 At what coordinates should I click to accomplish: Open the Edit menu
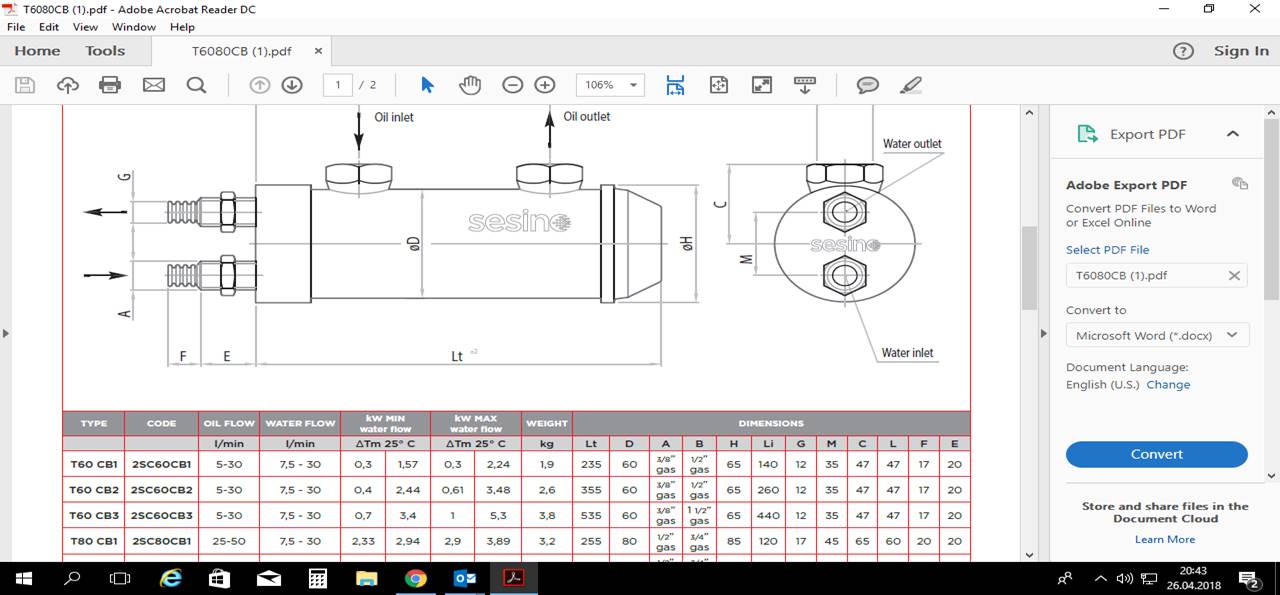49,27
